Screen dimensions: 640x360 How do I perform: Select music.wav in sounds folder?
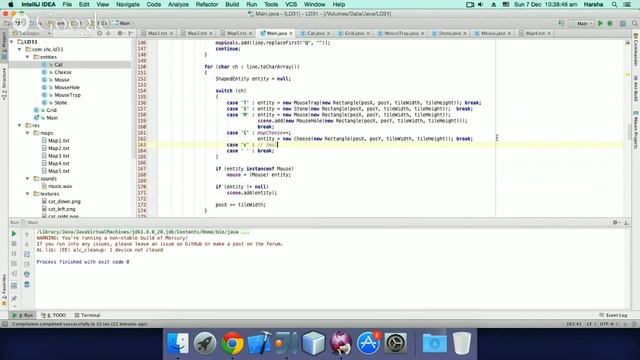(x=60, y=186)
